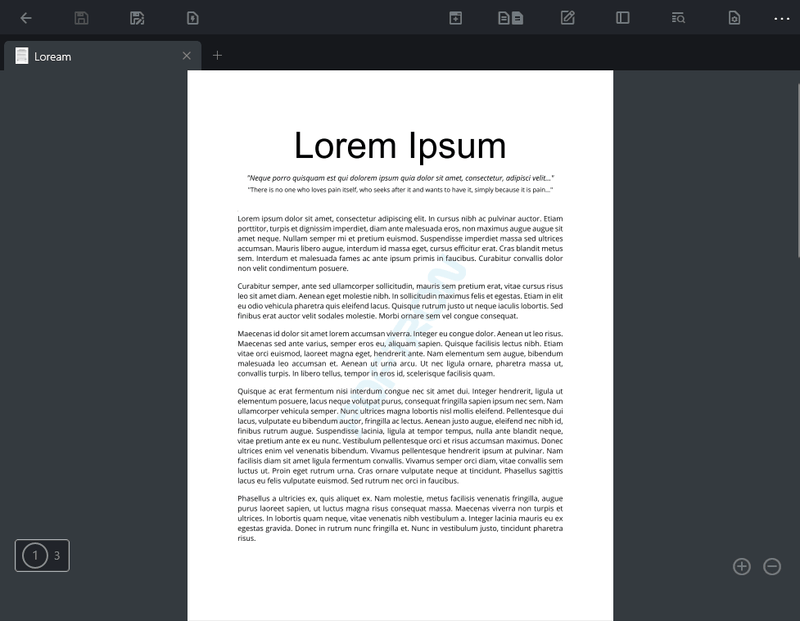Go back with the arrow icon
Image resolution: width=800 pixels, height=621 pixels.
(26, 18)
